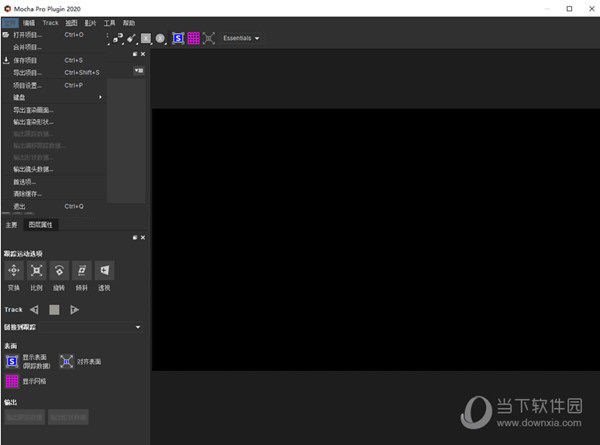Click the square X-spline shape tool
This screenshot has width=600, height=445.
(x=146, y=38)
